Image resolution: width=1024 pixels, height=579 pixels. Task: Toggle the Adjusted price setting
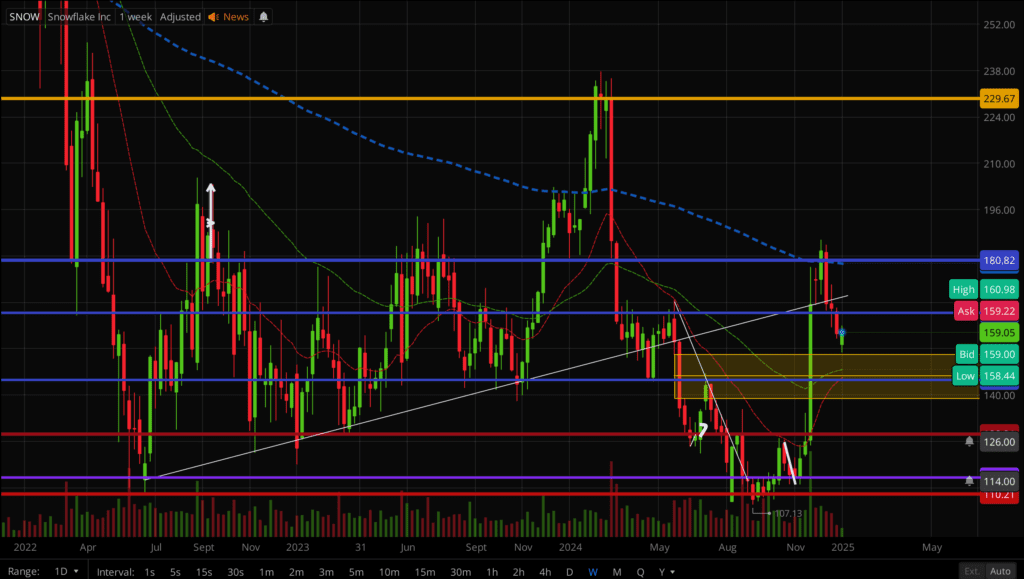(x=180, y=17)
